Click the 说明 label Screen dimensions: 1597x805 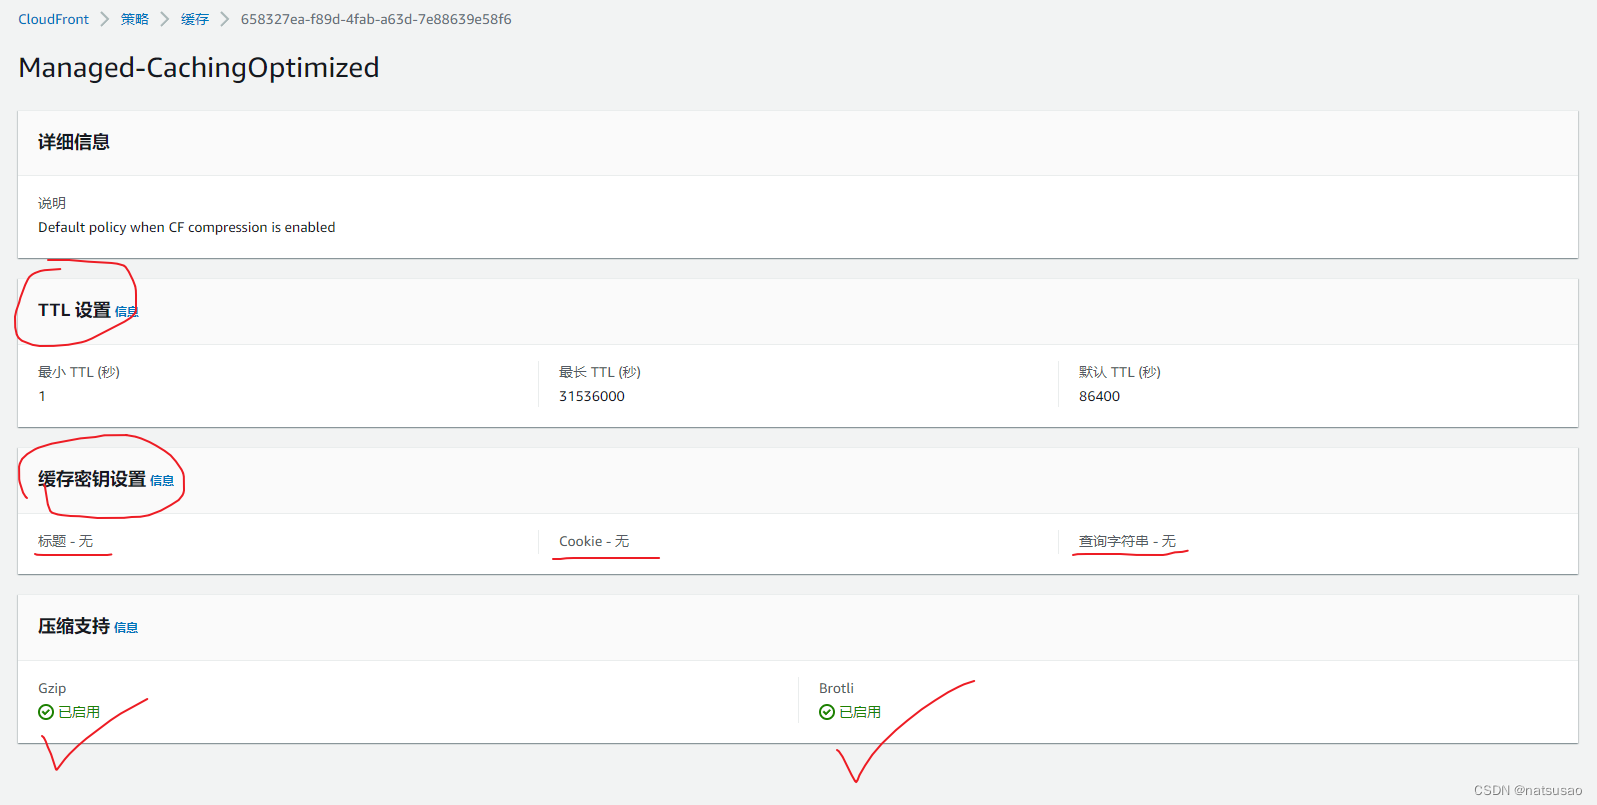[52, 203]
